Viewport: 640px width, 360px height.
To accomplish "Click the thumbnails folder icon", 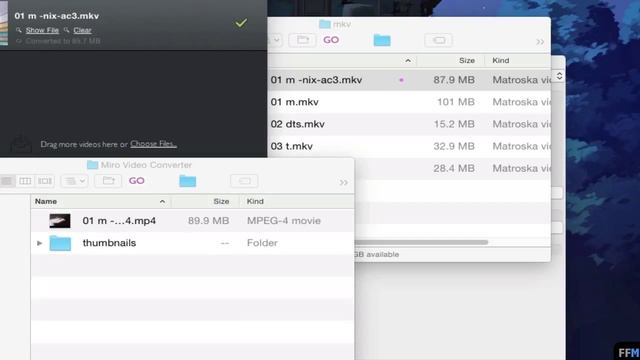I will click(x=60, y=243).
